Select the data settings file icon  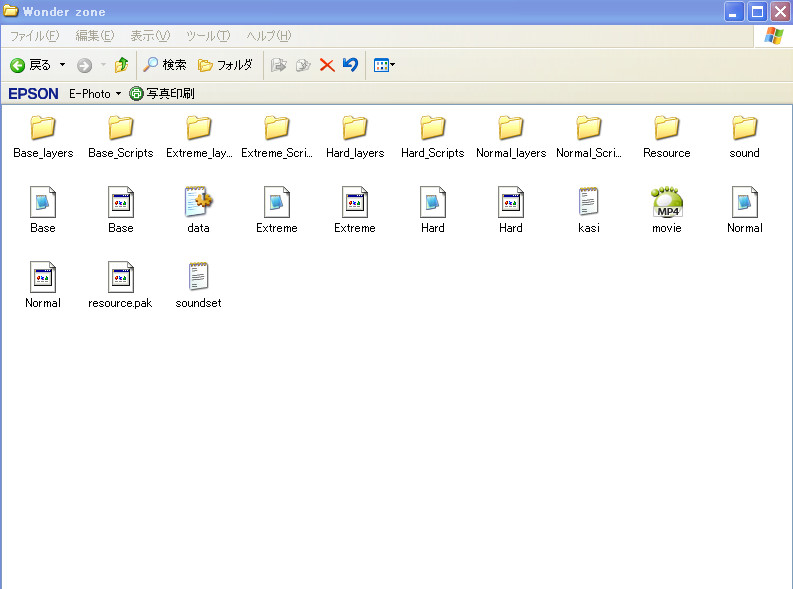[x=198, y=202]
